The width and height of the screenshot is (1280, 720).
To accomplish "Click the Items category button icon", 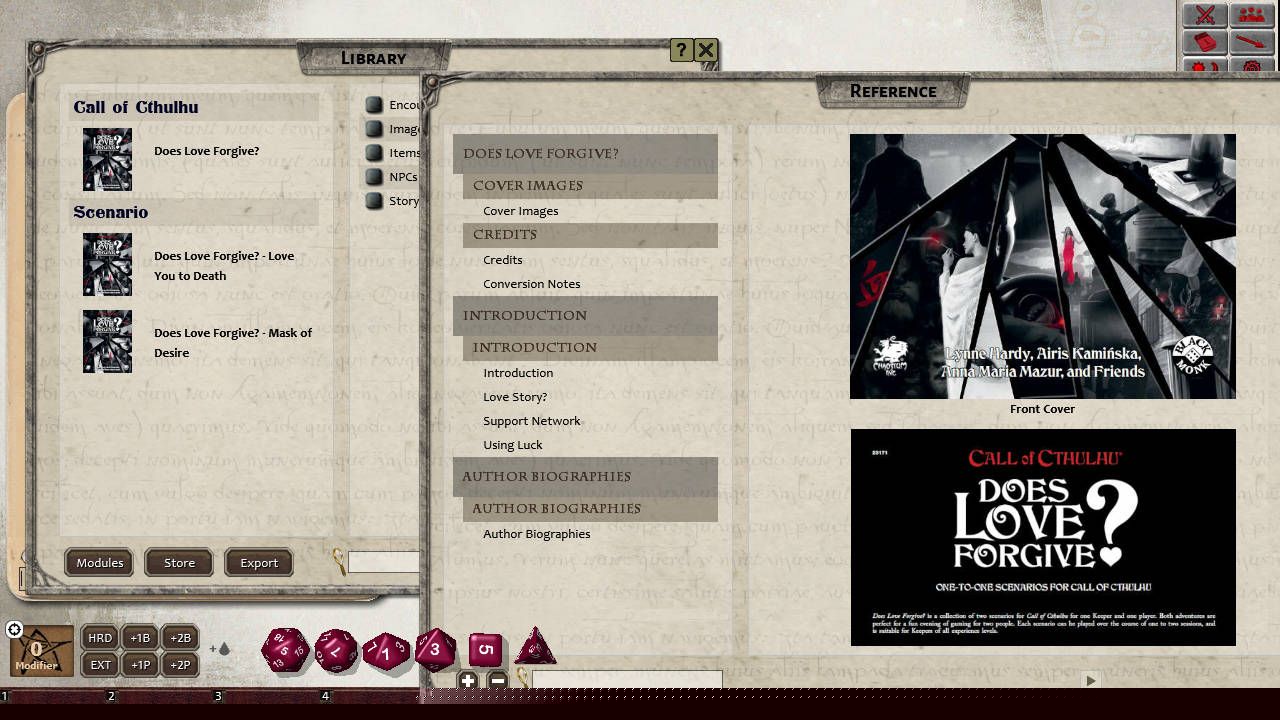I will click(374, 153).
